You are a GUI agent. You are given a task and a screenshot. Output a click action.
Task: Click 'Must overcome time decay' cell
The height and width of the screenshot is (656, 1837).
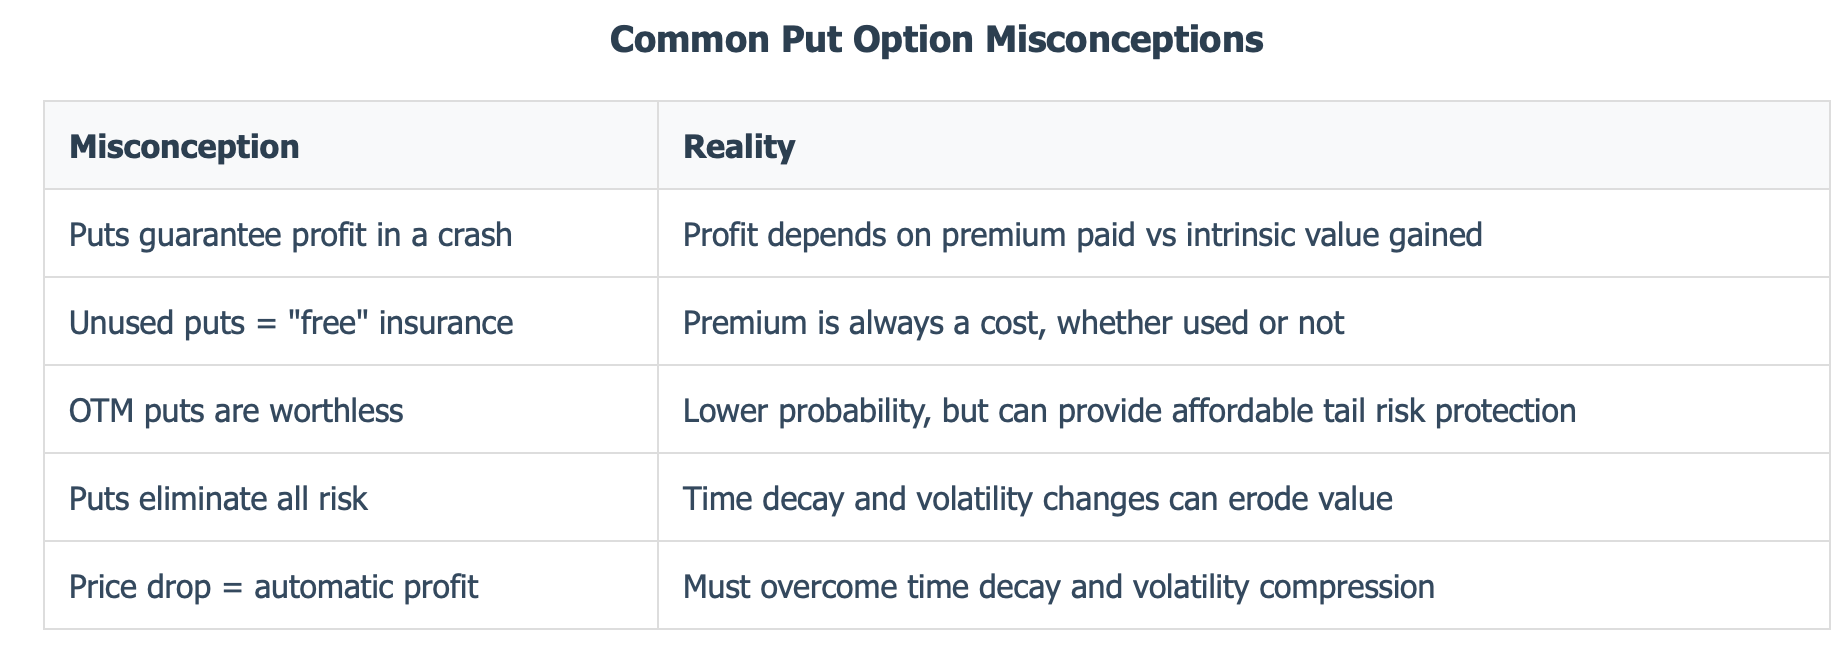click(1243, 586)
